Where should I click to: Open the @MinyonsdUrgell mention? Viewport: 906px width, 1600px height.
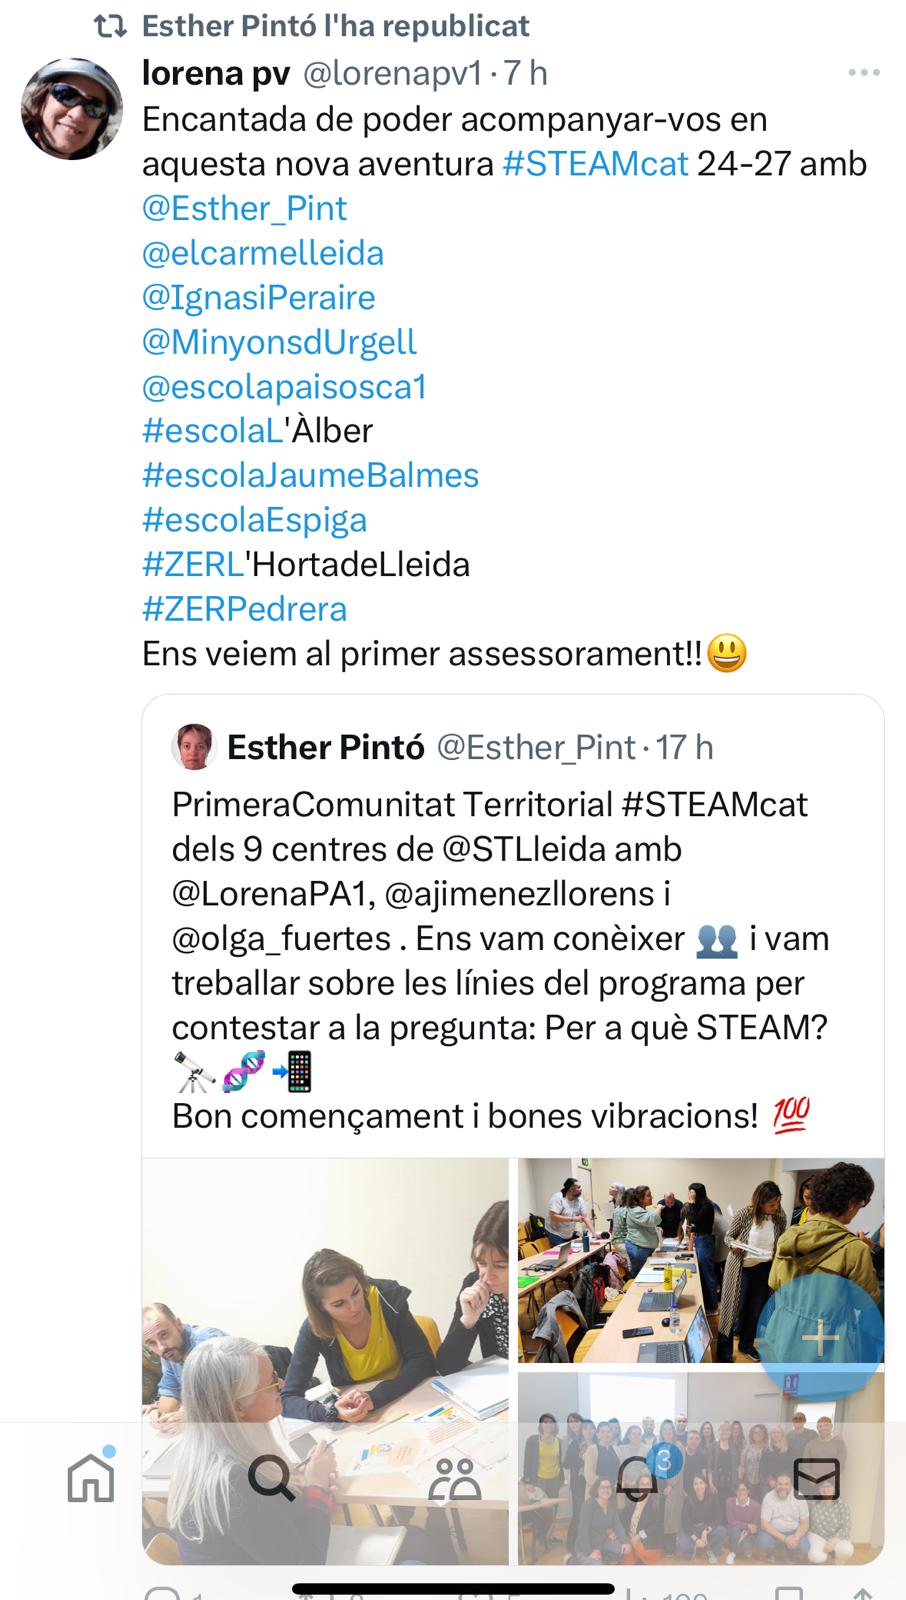pos(279,342)
